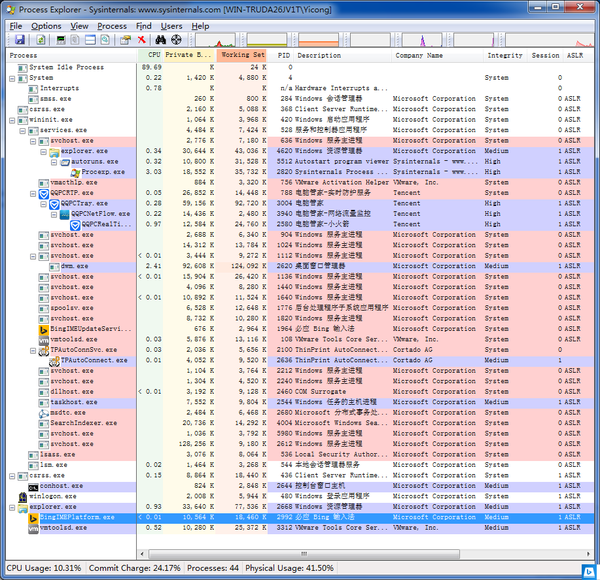
Task: Click the horizontal scrollbar thumb
Action: [x=304, y=554]
